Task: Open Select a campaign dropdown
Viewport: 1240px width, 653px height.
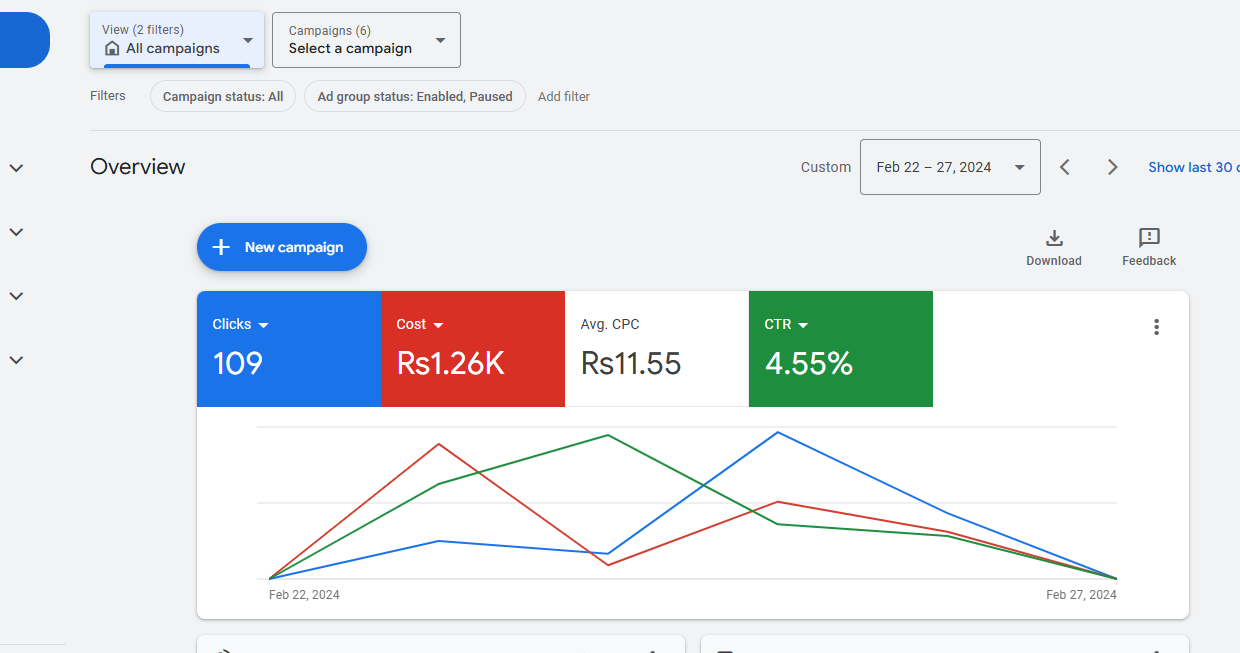Action: 366,40
